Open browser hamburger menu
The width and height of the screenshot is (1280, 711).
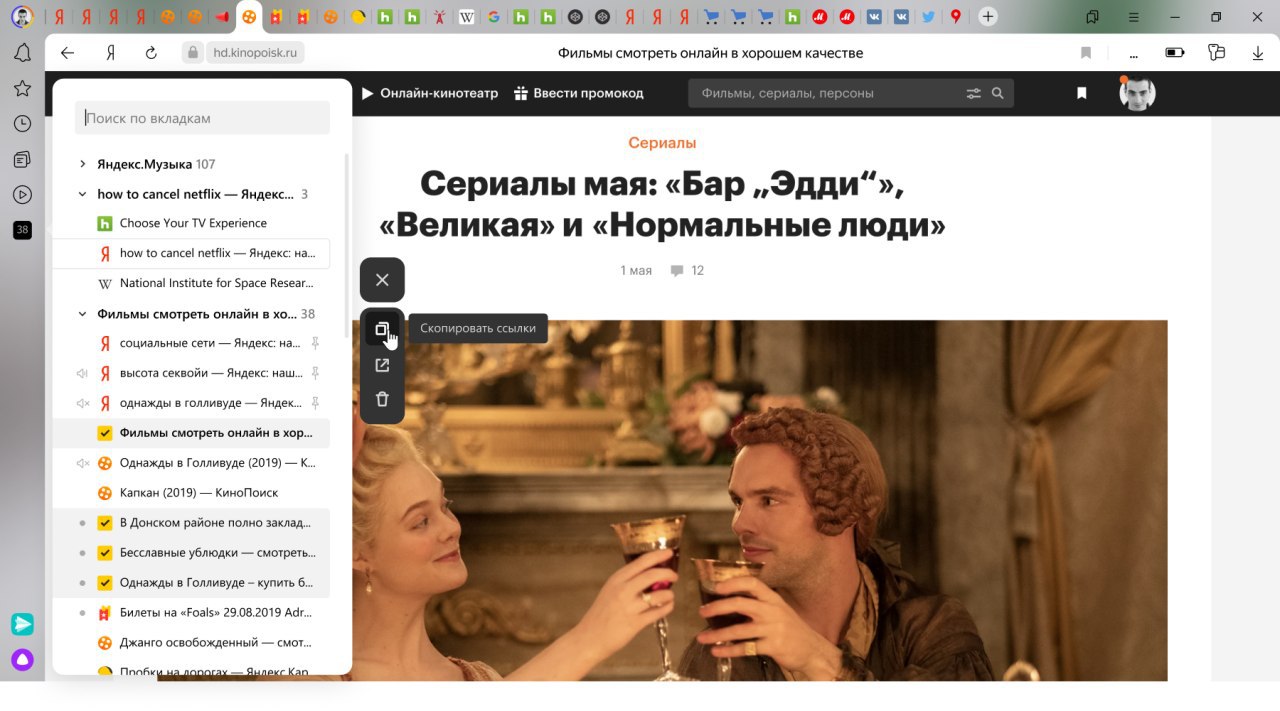click(x=1133, y=16)
